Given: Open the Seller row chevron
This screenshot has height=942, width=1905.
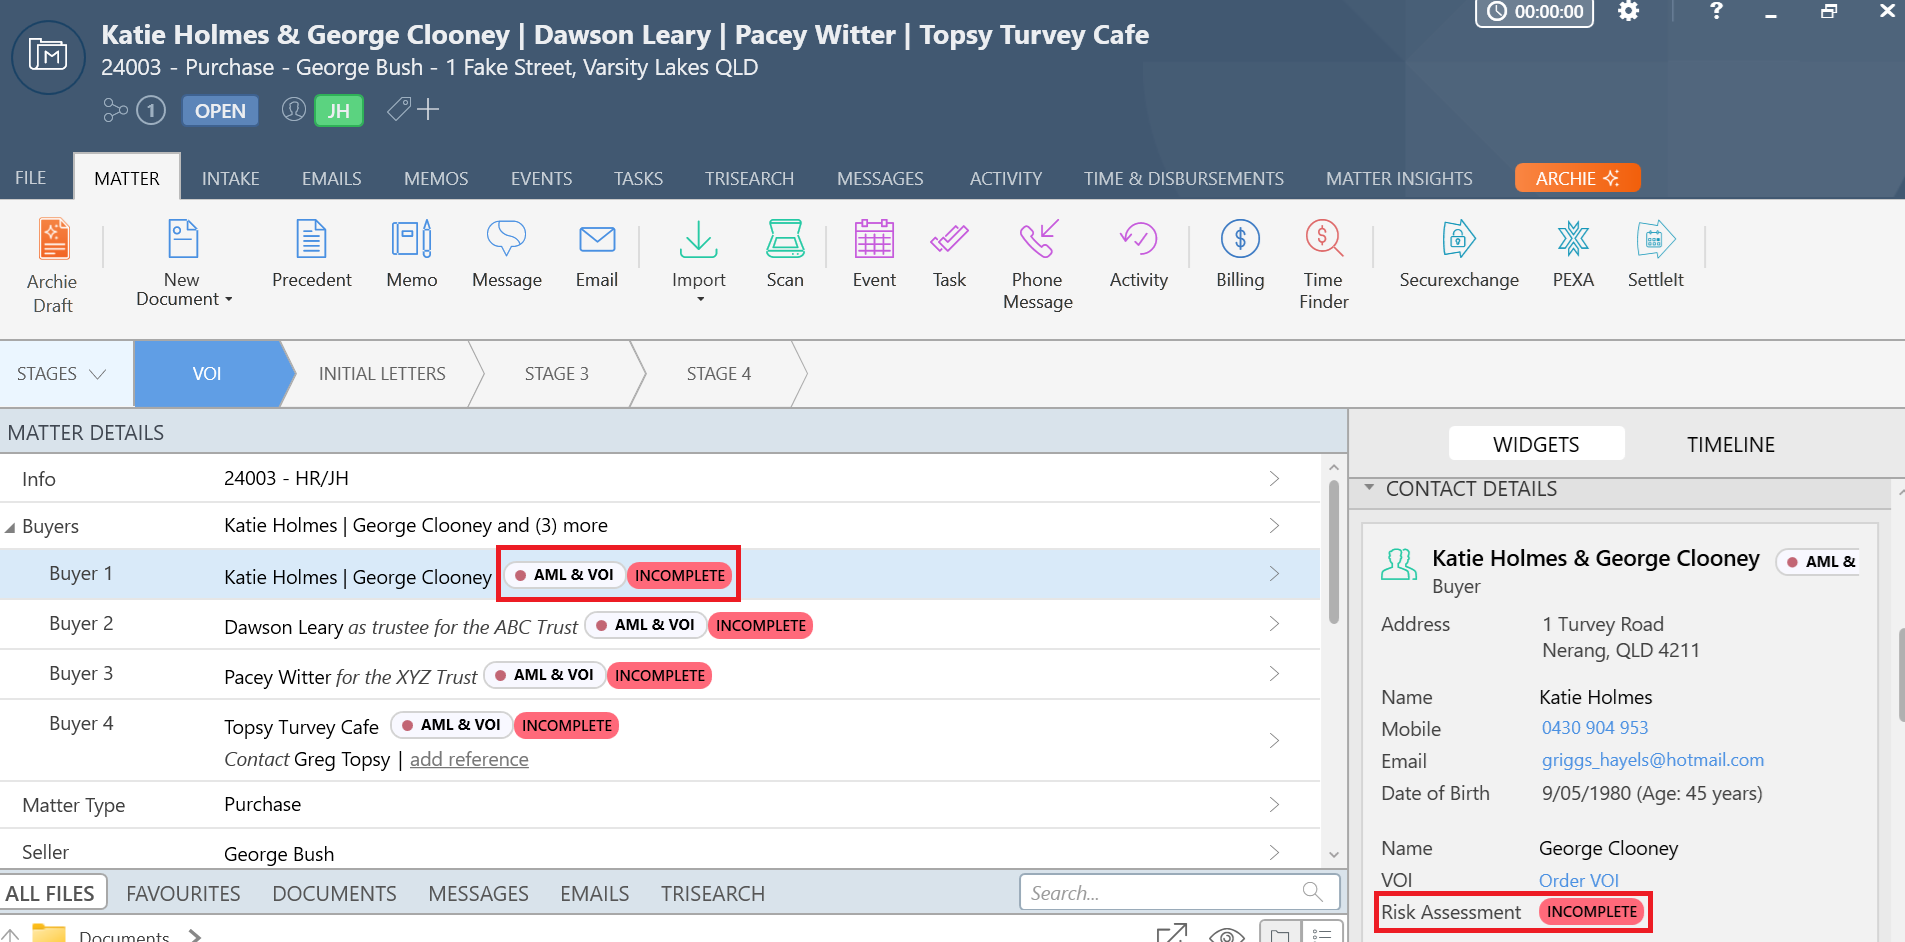Looking at the screenshot, I should pyautogui.click(x=1274, y=852).
